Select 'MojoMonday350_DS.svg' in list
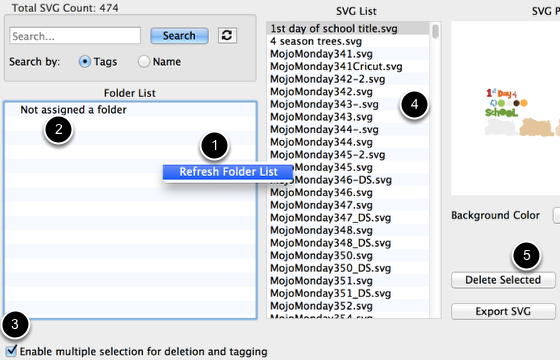 (348, 268)
